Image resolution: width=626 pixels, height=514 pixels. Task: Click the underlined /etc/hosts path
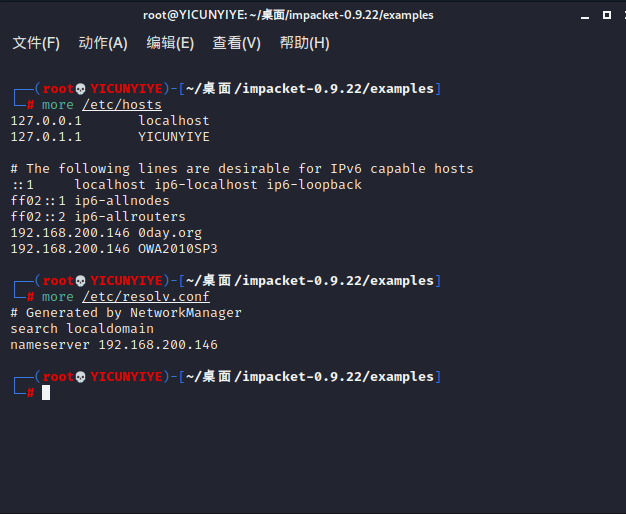pyautogui.click(x=122, y=105)
